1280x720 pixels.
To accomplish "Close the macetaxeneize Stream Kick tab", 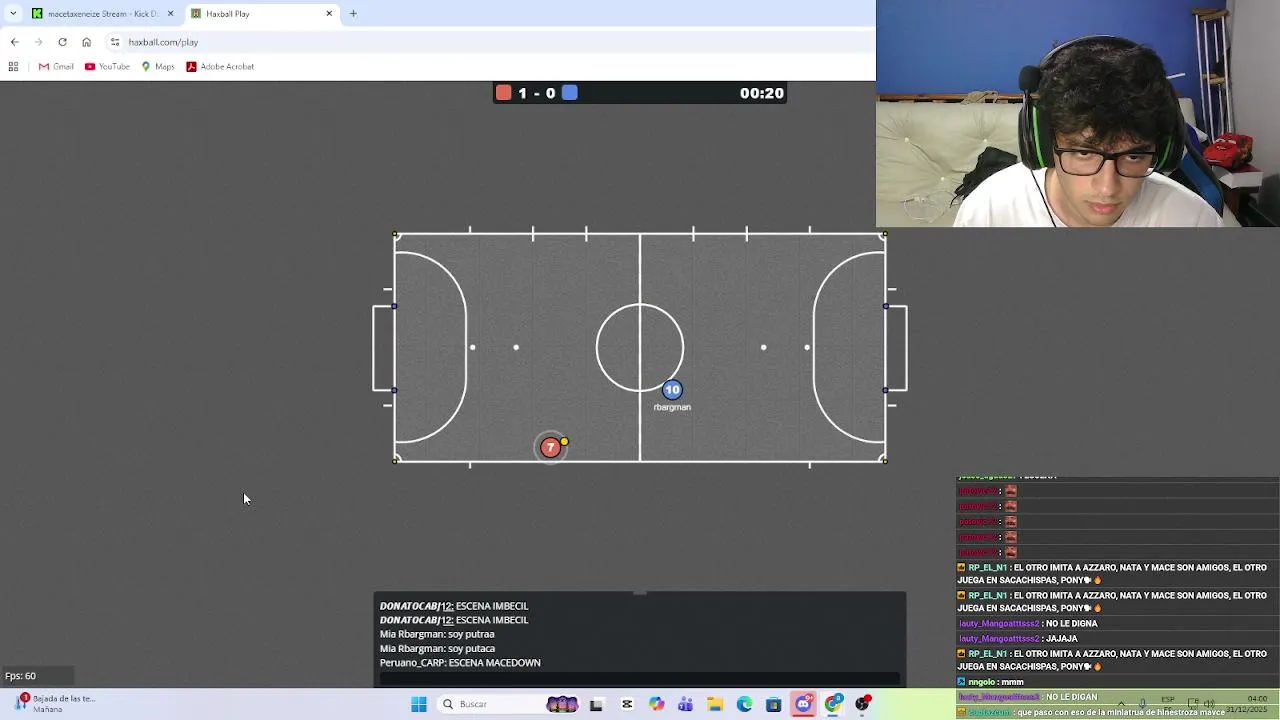I will click(170, 14).
